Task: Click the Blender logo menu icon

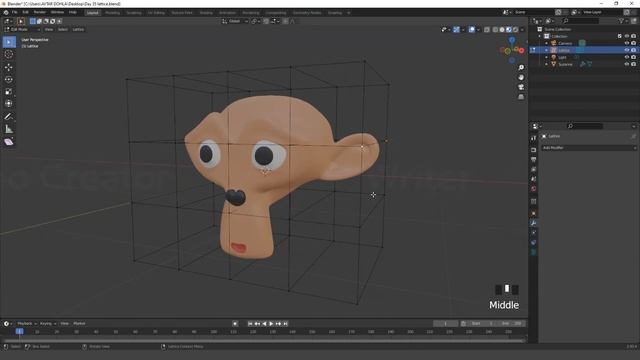Action: [6, 13]
